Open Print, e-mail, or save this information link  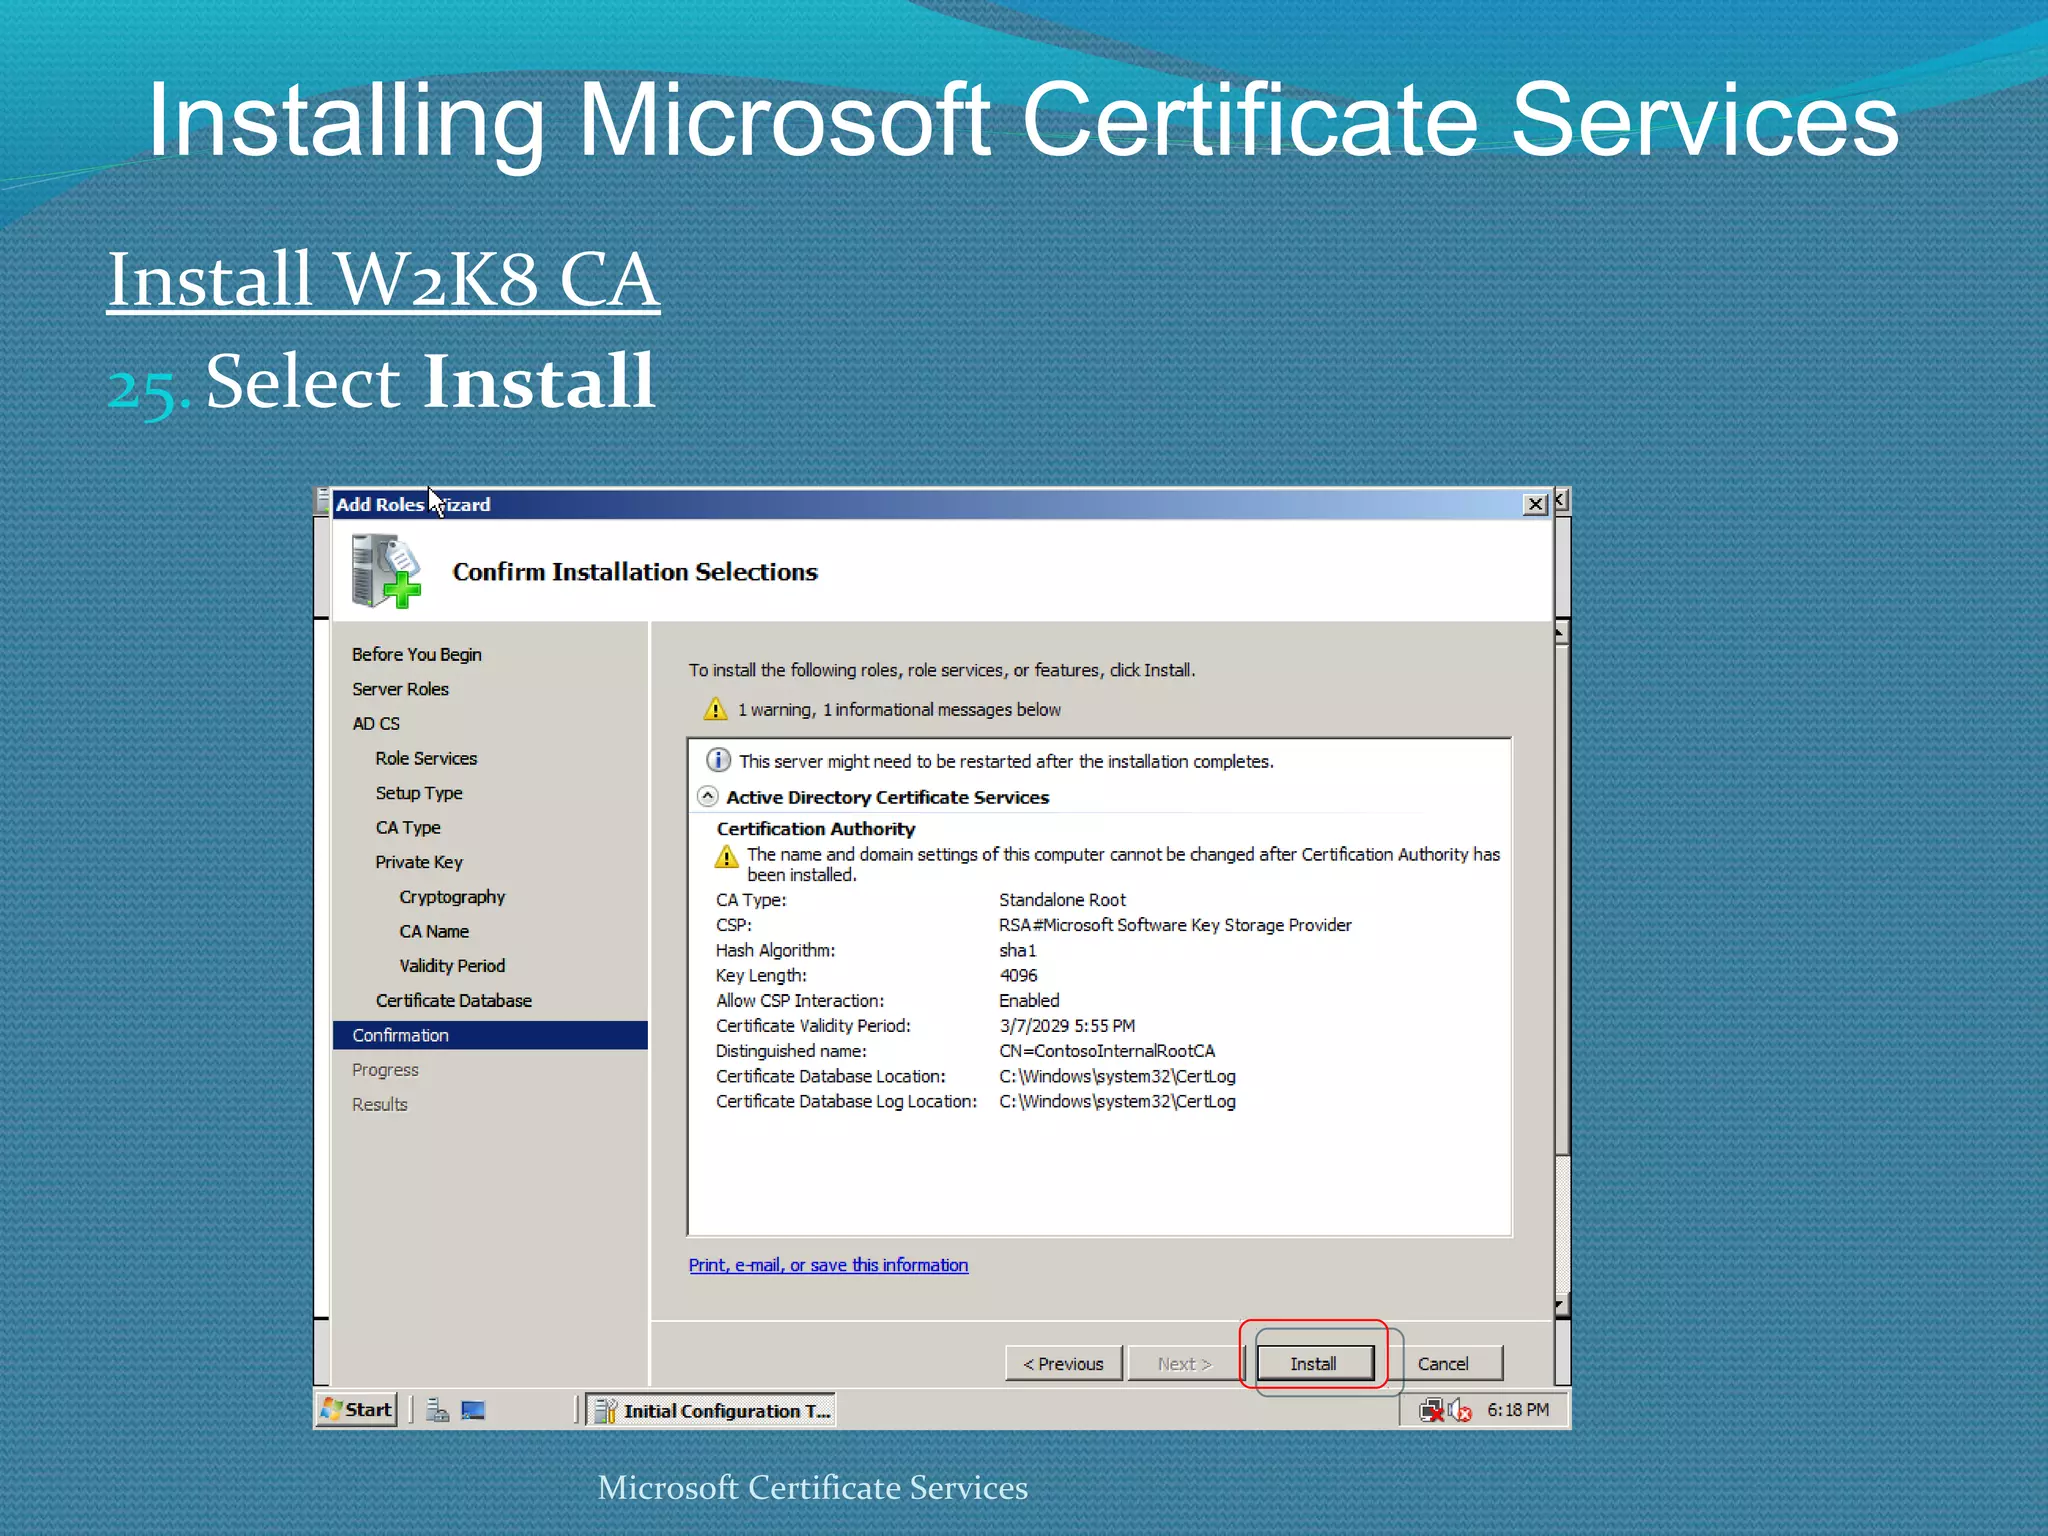pos(828,1265)
